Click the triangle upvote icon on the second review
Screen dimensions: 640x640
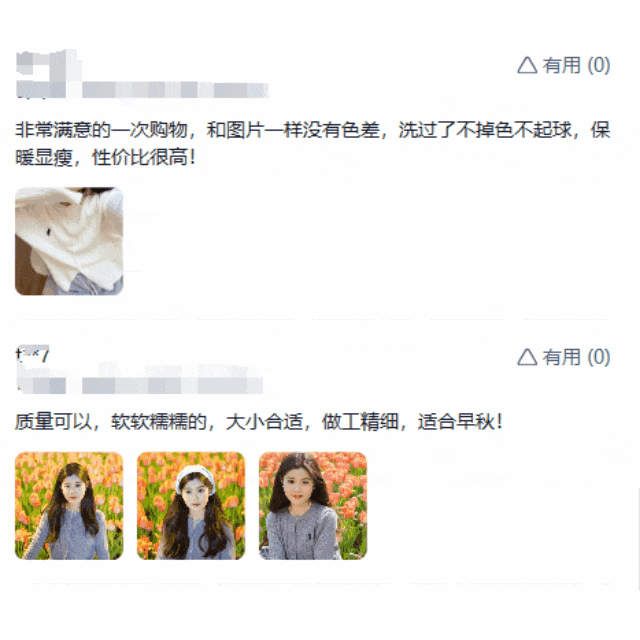pos(527,357)
